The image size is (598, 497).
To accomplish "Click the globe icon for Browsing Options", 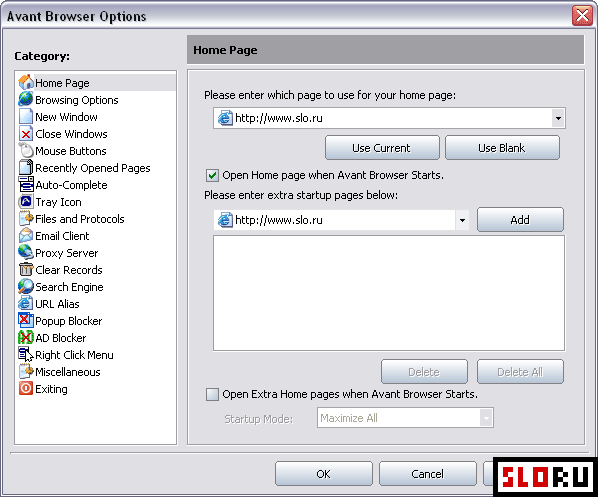I will pyautogui.click(x=26, y=99).
